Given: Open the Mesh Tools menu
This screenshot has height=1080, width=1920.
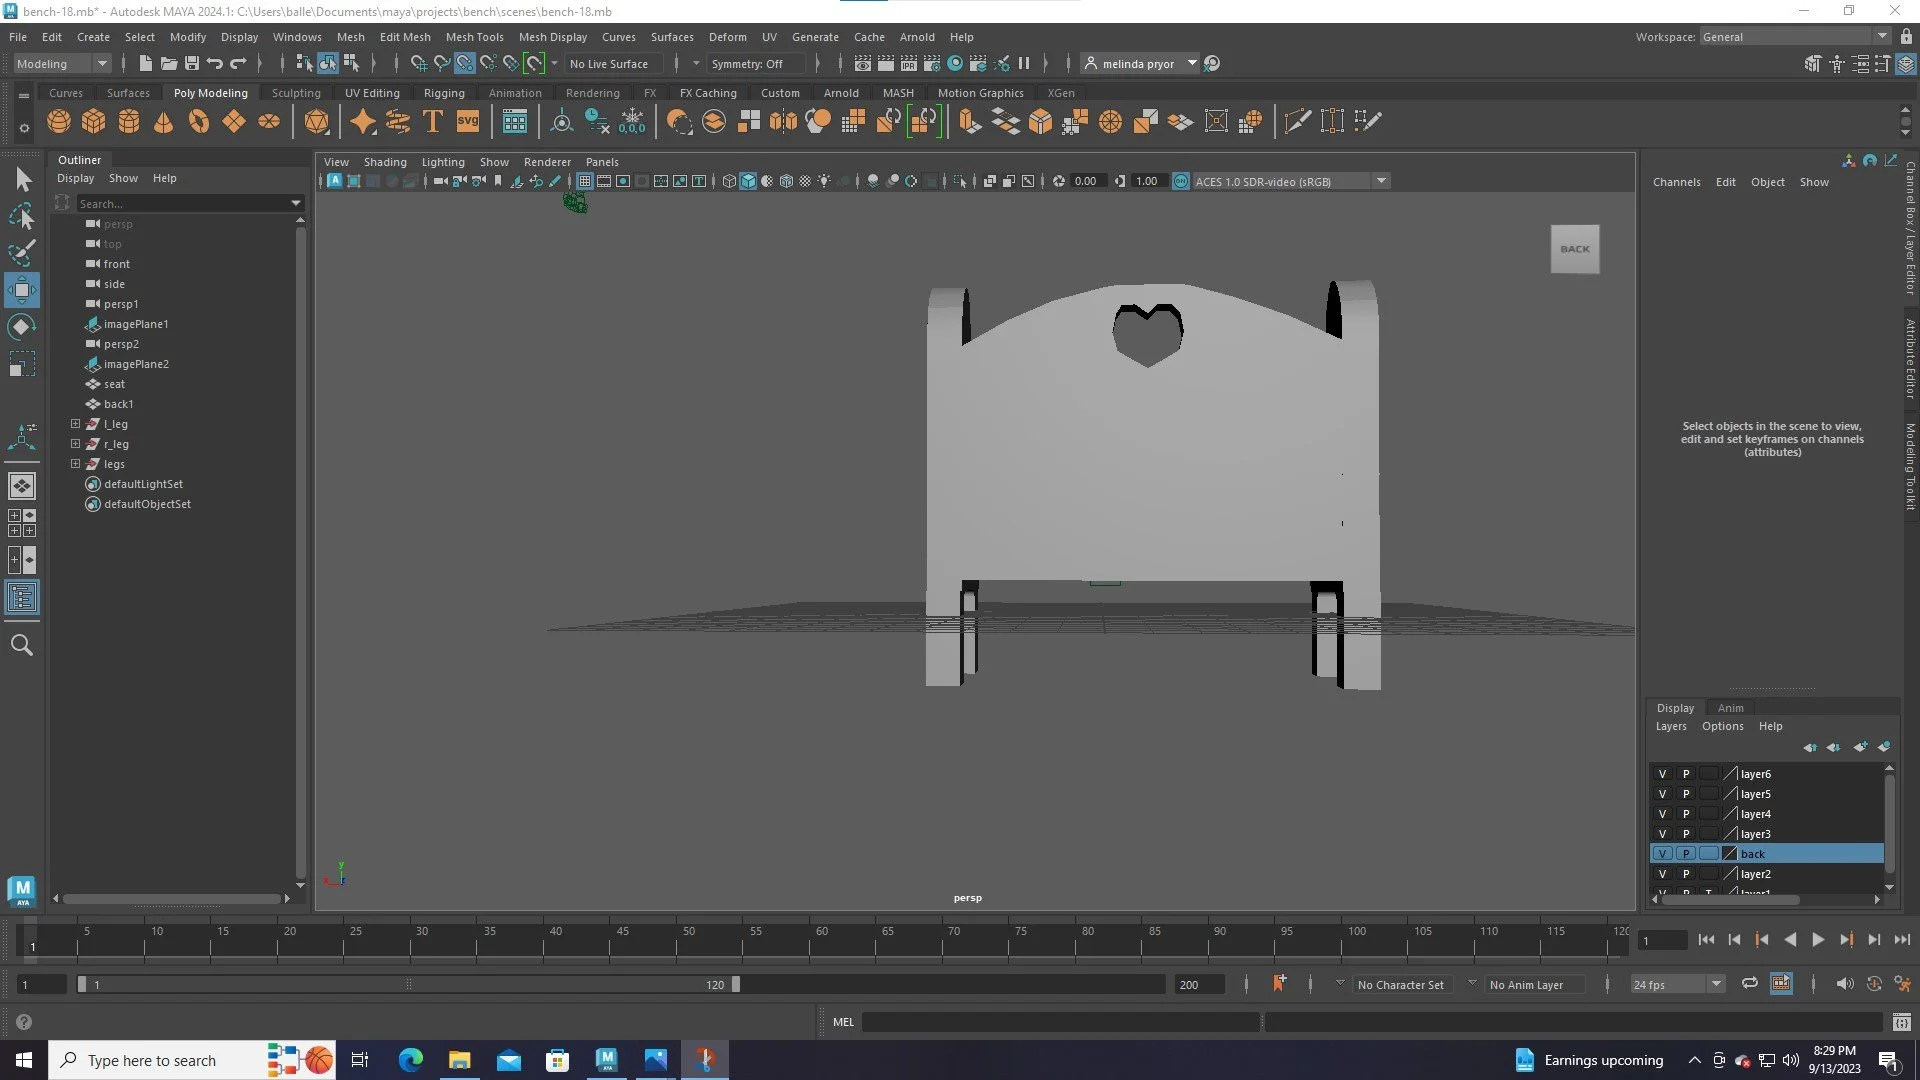Looking at the screenshot, I should [474, 37].
